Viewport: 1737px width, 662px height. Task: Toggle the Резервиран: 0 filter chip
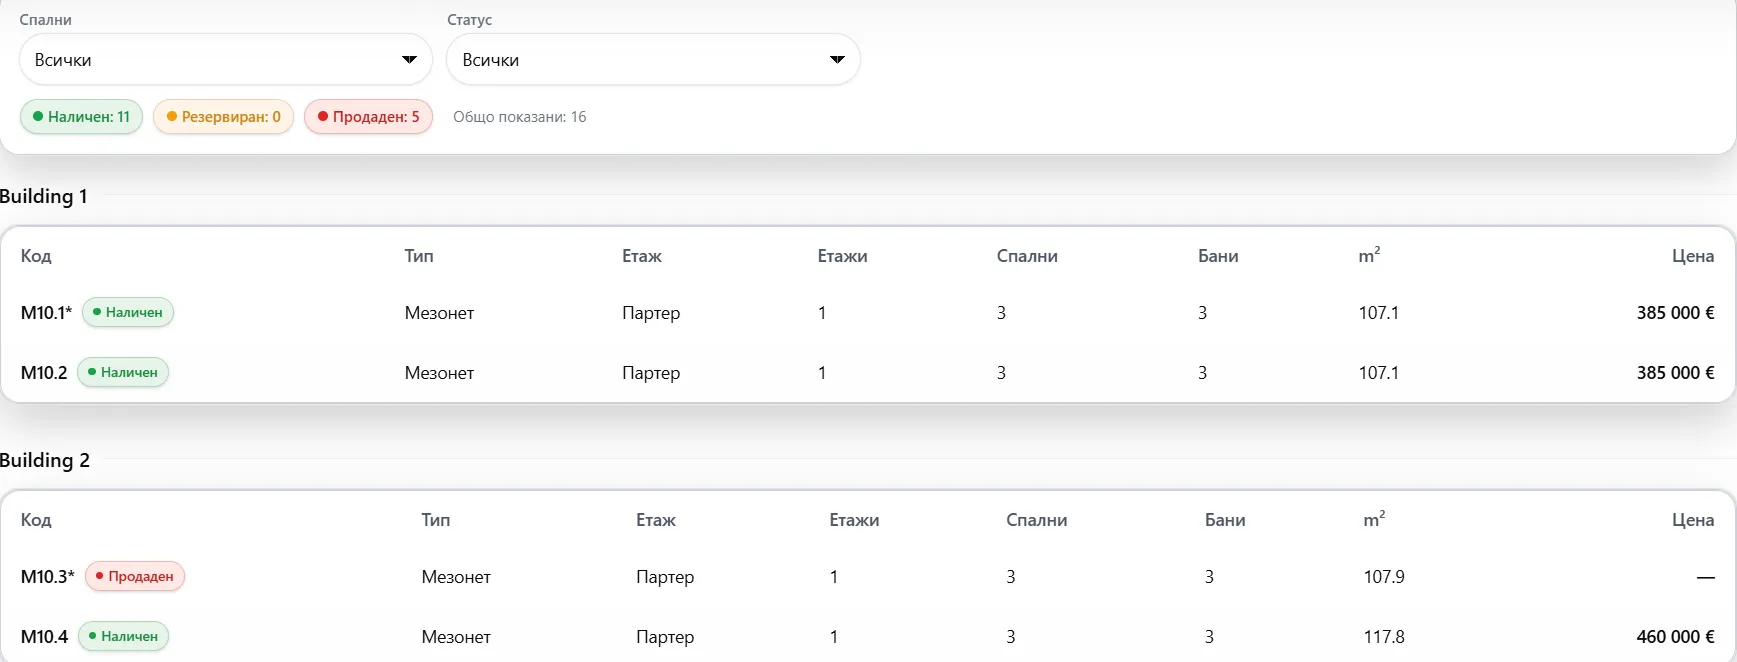point(223,117)
